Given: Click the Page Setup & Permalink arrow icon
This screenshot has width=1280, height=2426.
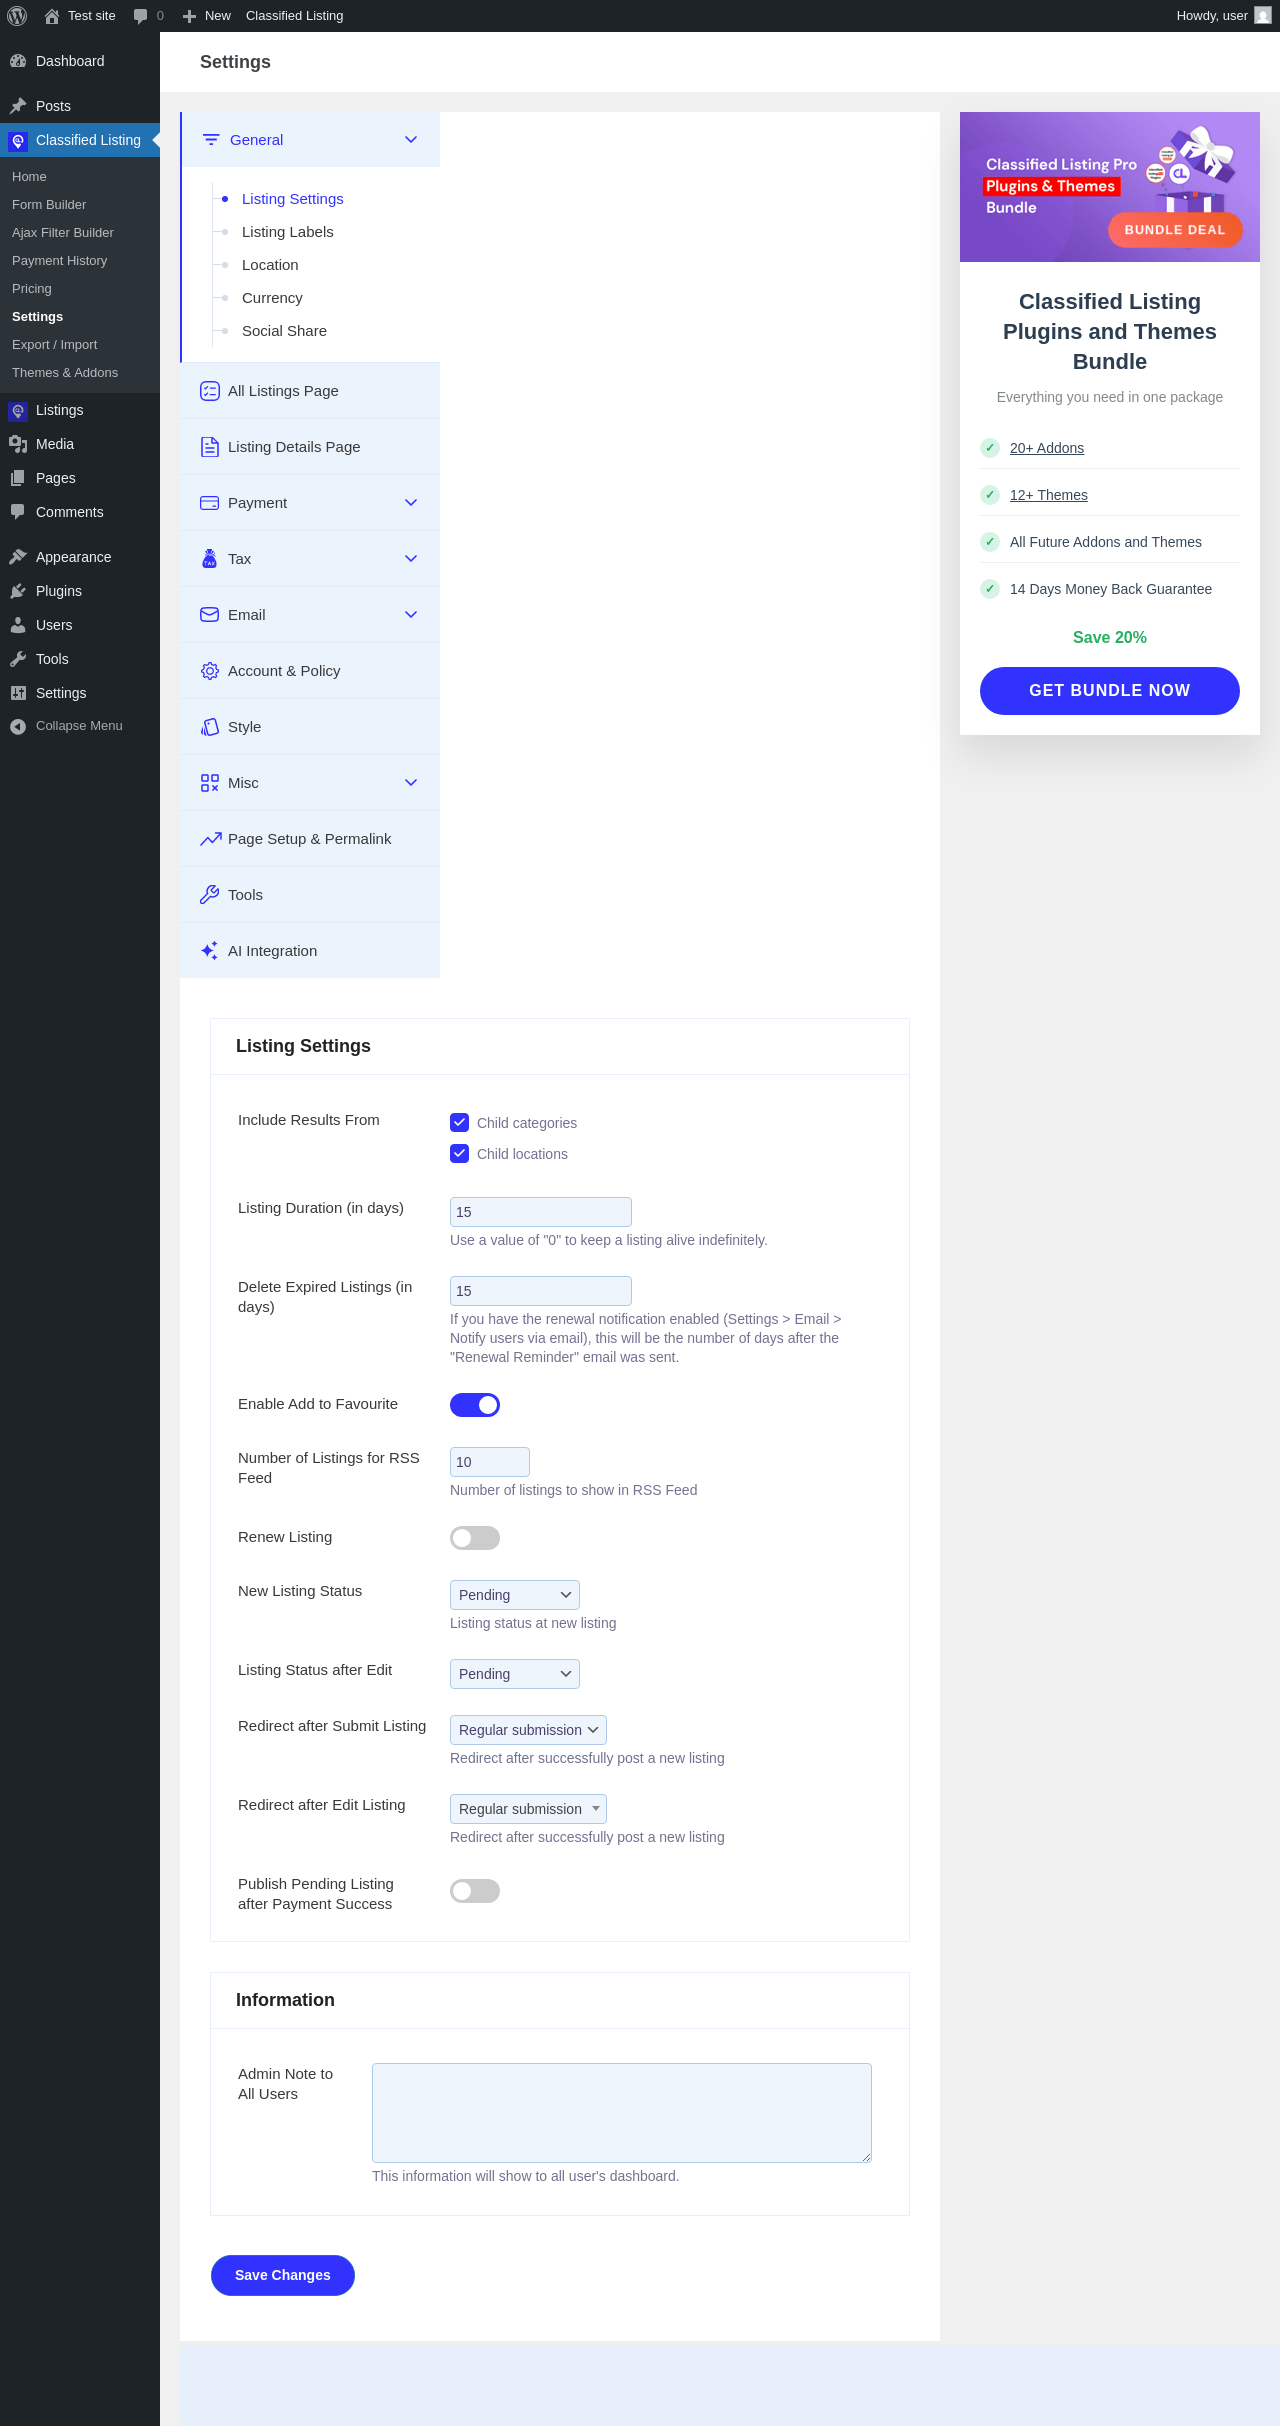Looking at the screenshot, I should [210, 839].
